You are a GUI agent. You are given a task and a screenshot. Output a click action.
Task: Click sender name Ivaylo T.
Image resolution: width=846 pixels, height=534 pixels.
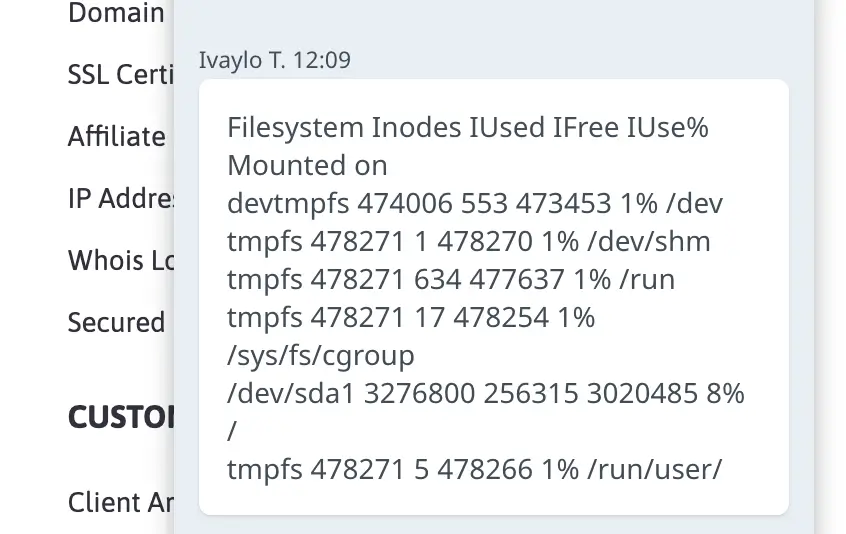pyautogui.click(x=243, y=60)
